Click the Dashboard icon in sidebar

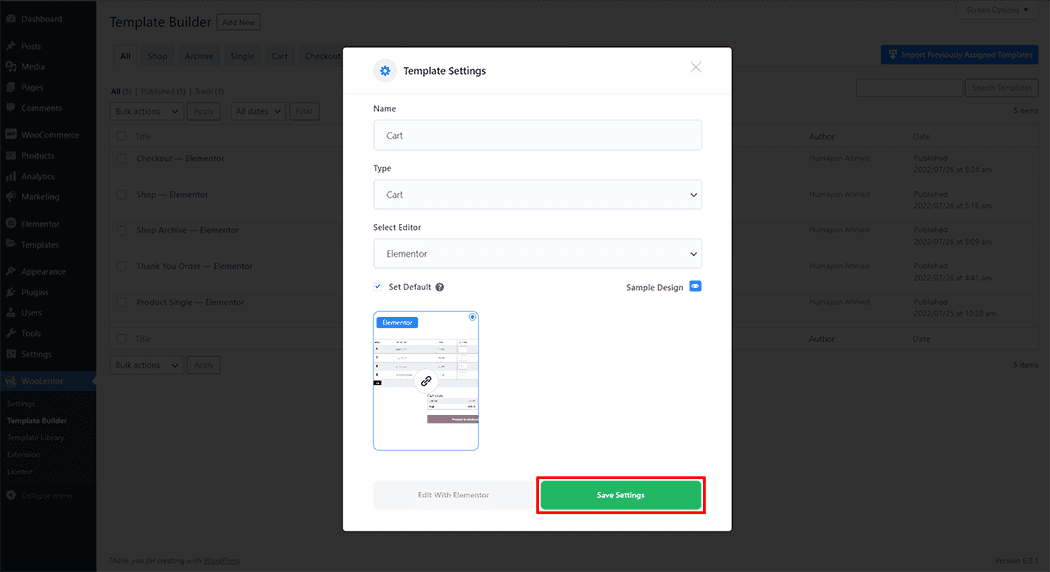click(x=10, y=19)
